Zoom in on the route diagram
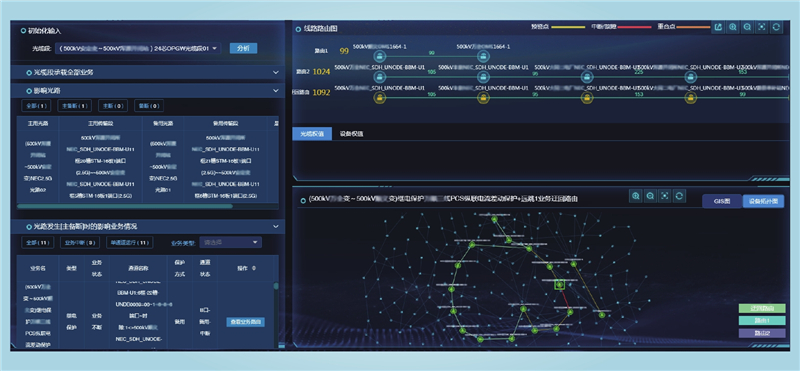Image resolution: width=800 pixels, height=371 pixels. click(x=733, y=28)
